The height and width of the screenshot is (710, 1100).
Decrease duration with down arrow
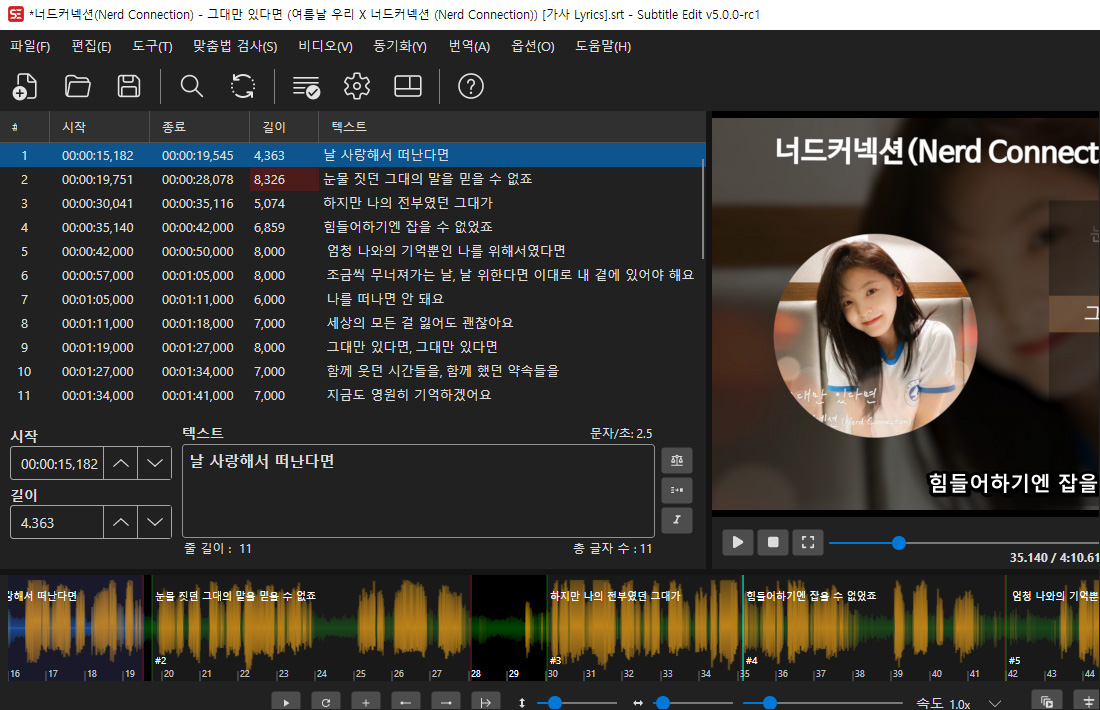(x=155, y=523)
